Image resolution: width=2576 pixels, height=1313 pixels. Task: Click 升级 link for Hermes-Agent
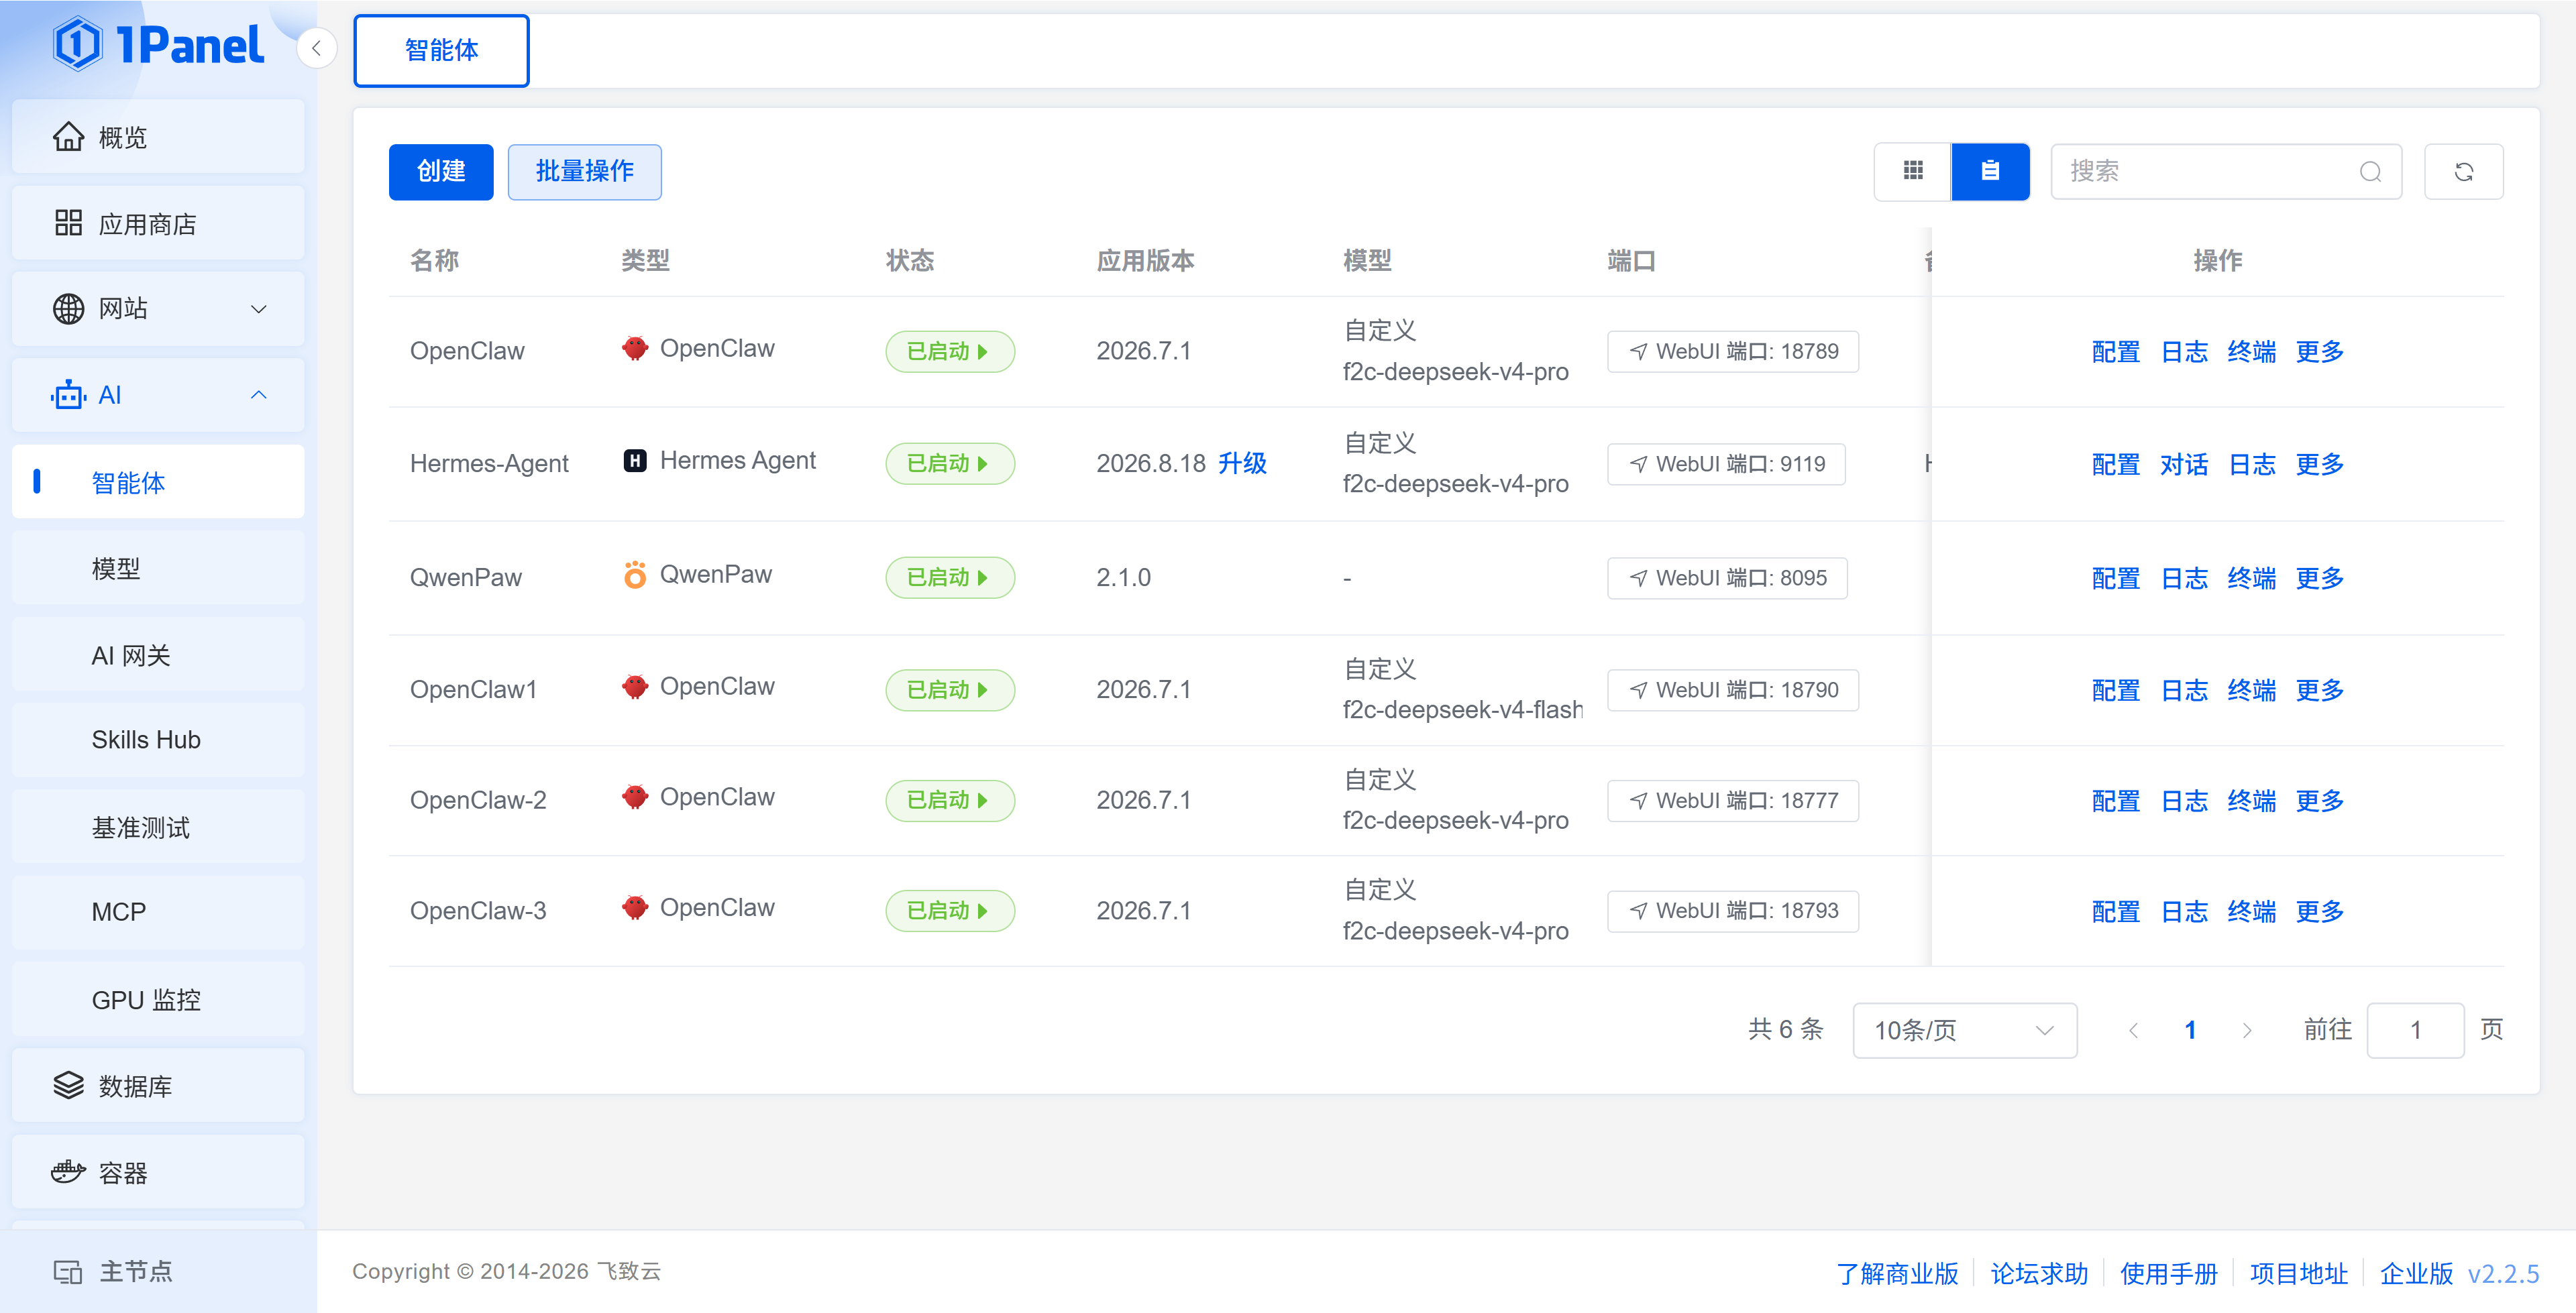(x=1242, y=463)
